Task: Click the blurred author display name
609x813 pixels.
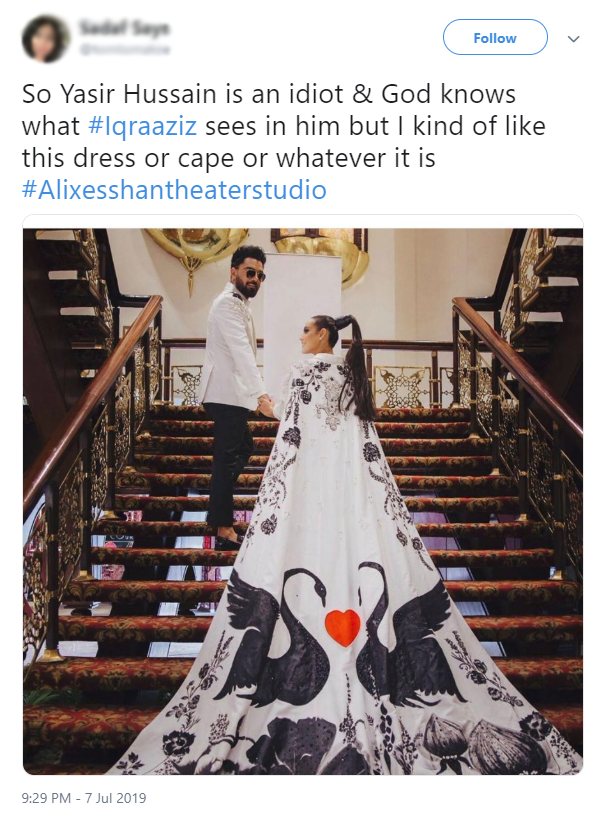Action: (124, 27)
